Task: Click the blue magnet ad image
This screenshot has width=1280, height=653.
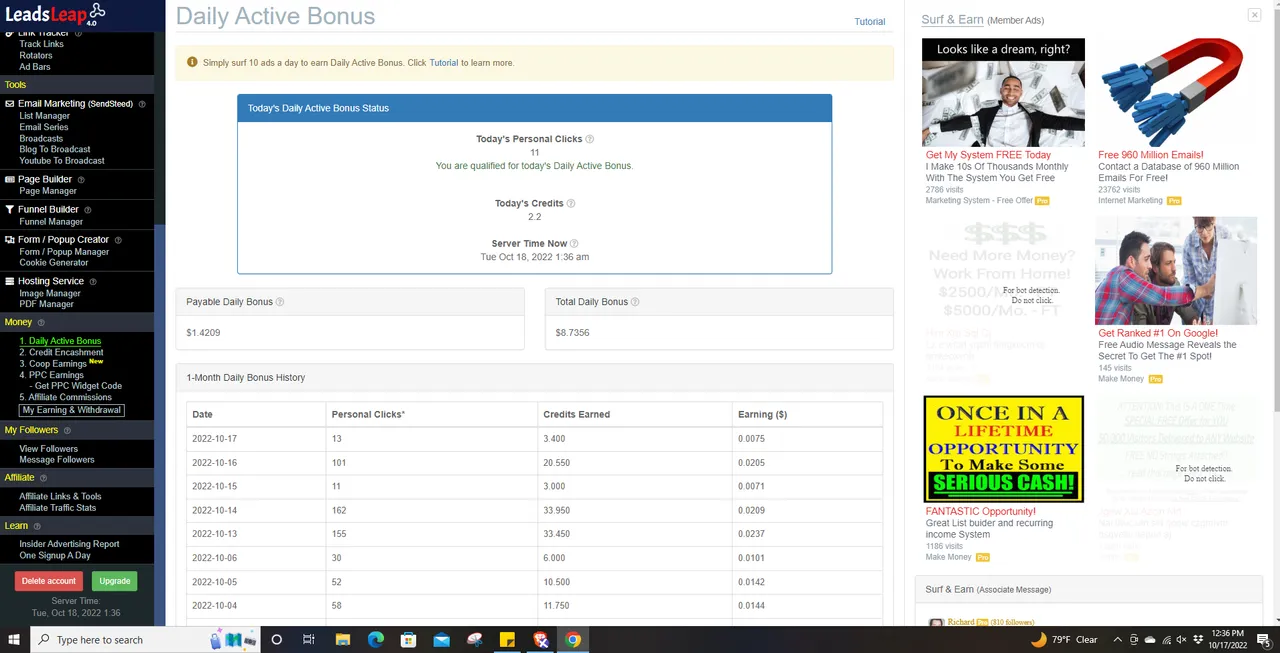Action: (x=1171, y=93)
